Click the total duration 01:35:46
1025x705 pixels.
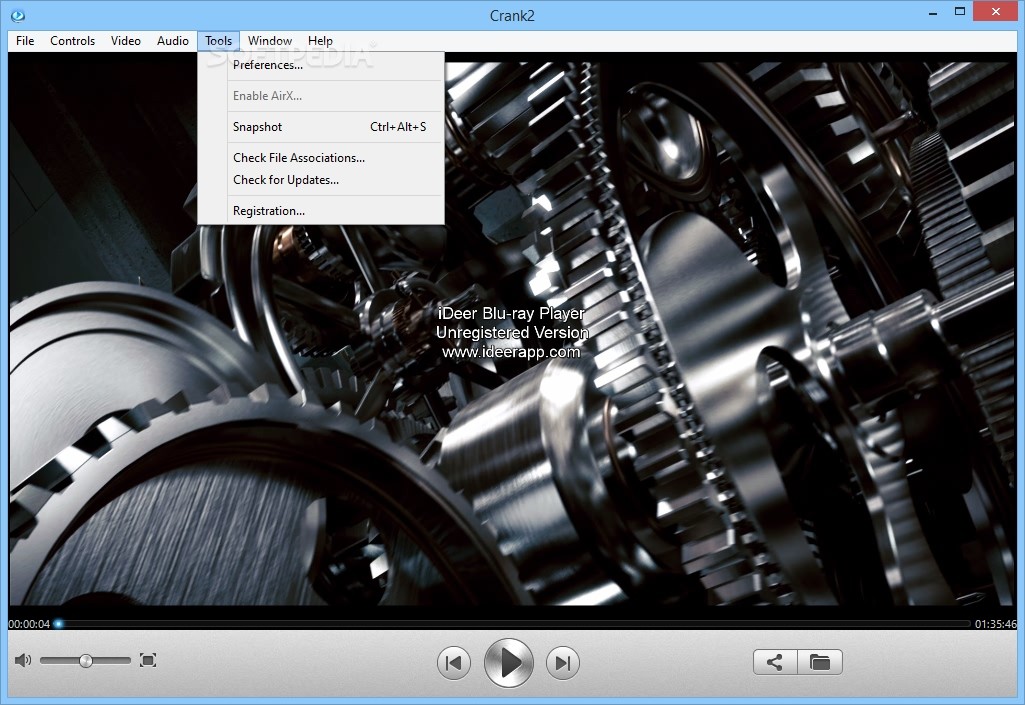point(996,624)
